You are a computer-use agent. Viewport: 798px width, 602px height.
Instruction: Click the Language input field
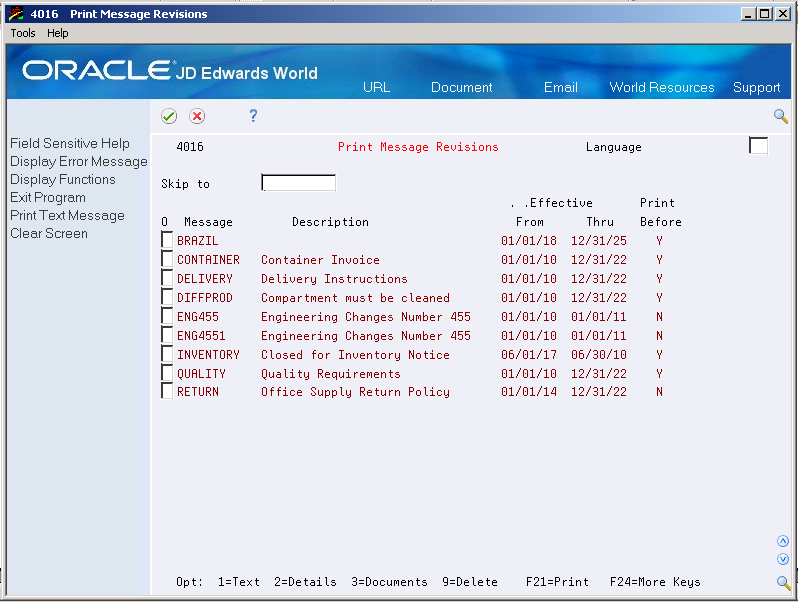(x=758, y=146)
